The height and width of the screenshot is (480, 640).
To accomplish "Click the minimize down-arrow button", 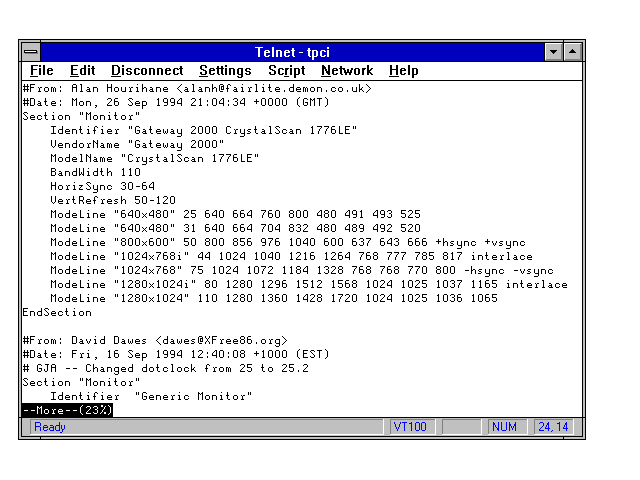I will point(554,51).
